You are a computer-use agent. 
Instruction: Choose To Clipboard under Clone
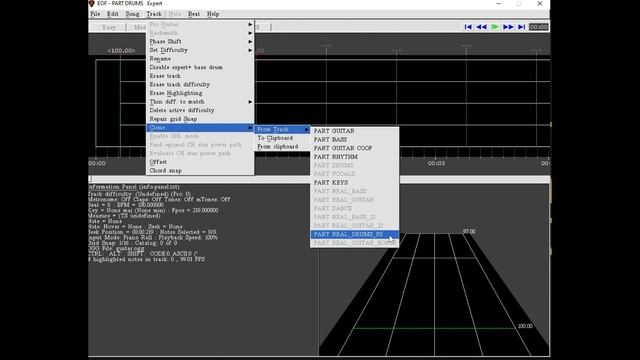pyautogui.click(x=282, y=138)
